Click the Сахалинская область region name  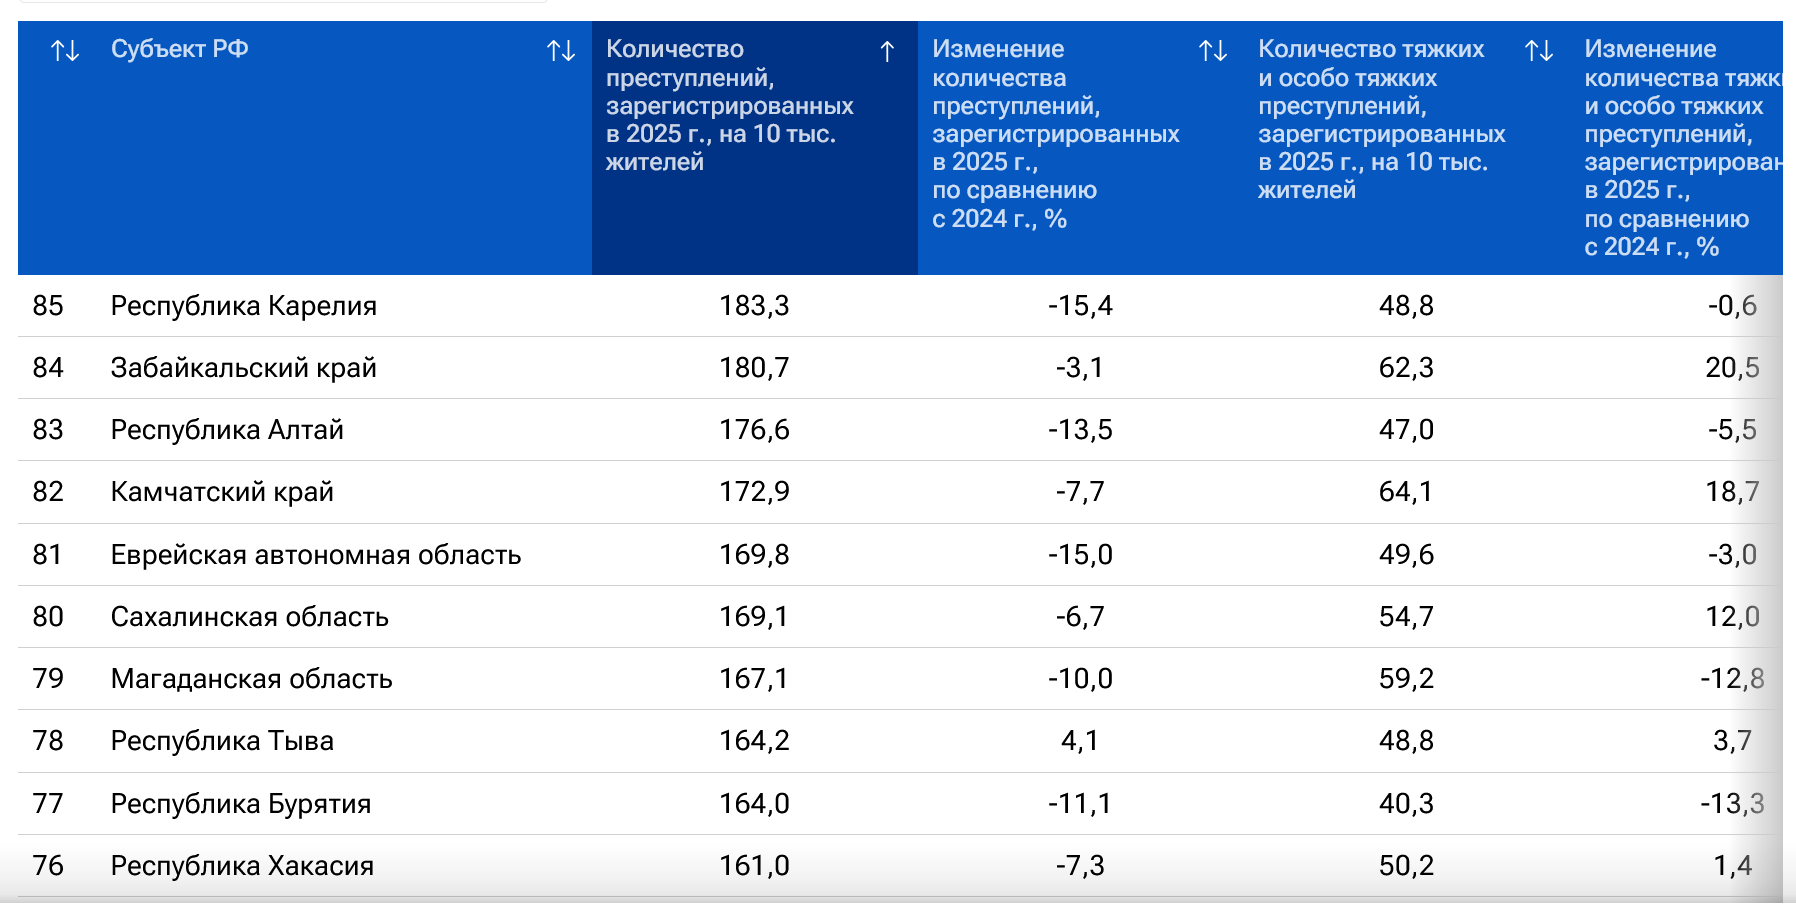click(x=249, y=617)
